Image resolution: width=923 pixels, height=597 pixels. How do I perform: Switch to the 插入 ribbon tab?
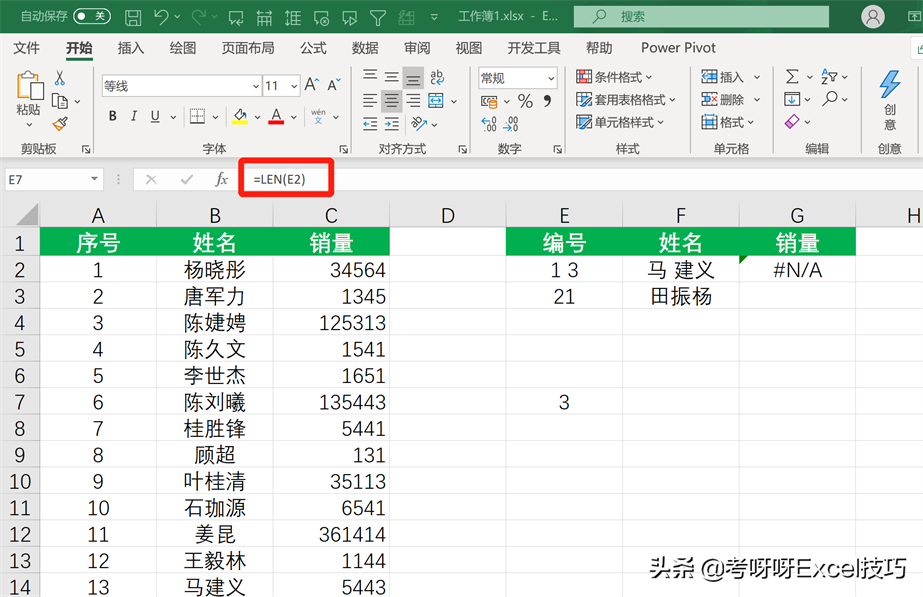point(131,48)
